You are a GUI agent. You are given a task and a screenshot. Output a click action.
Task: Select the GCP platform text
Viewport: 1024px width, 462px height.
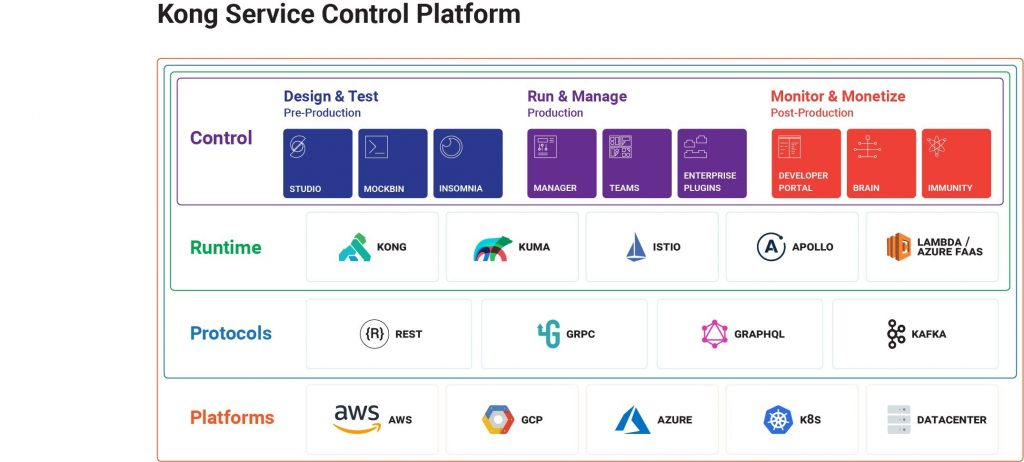click(x=532, y=420)
